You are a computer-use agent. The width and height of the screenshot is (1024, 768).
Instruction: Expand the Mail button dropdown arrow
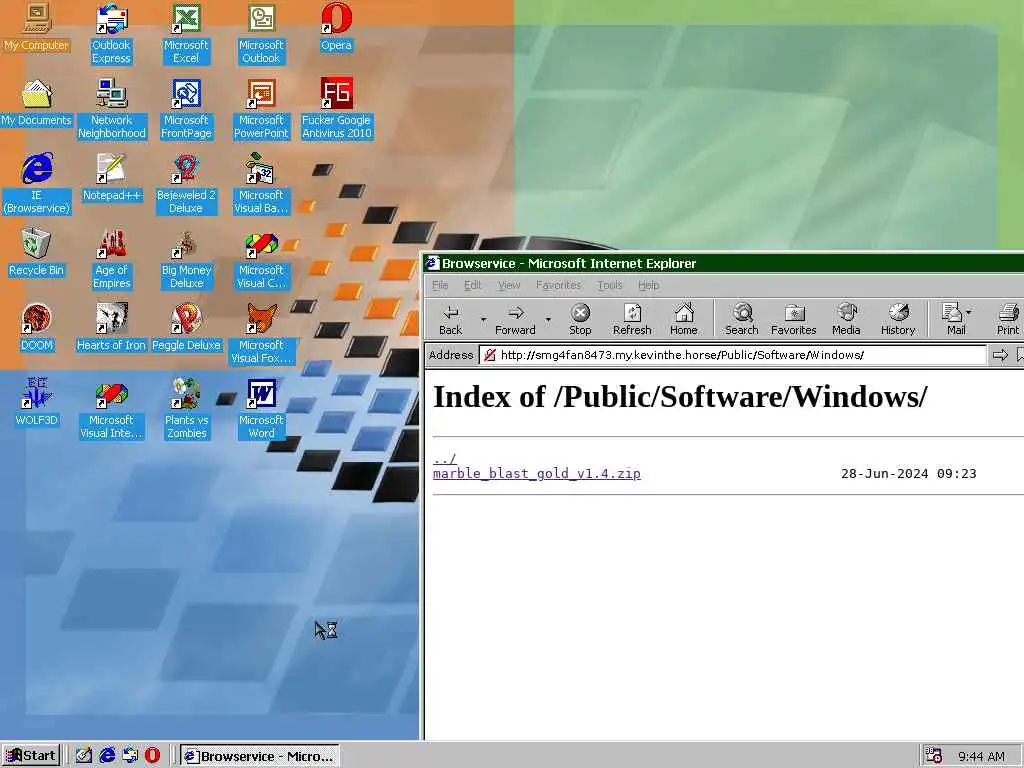(x=969, y=313)
